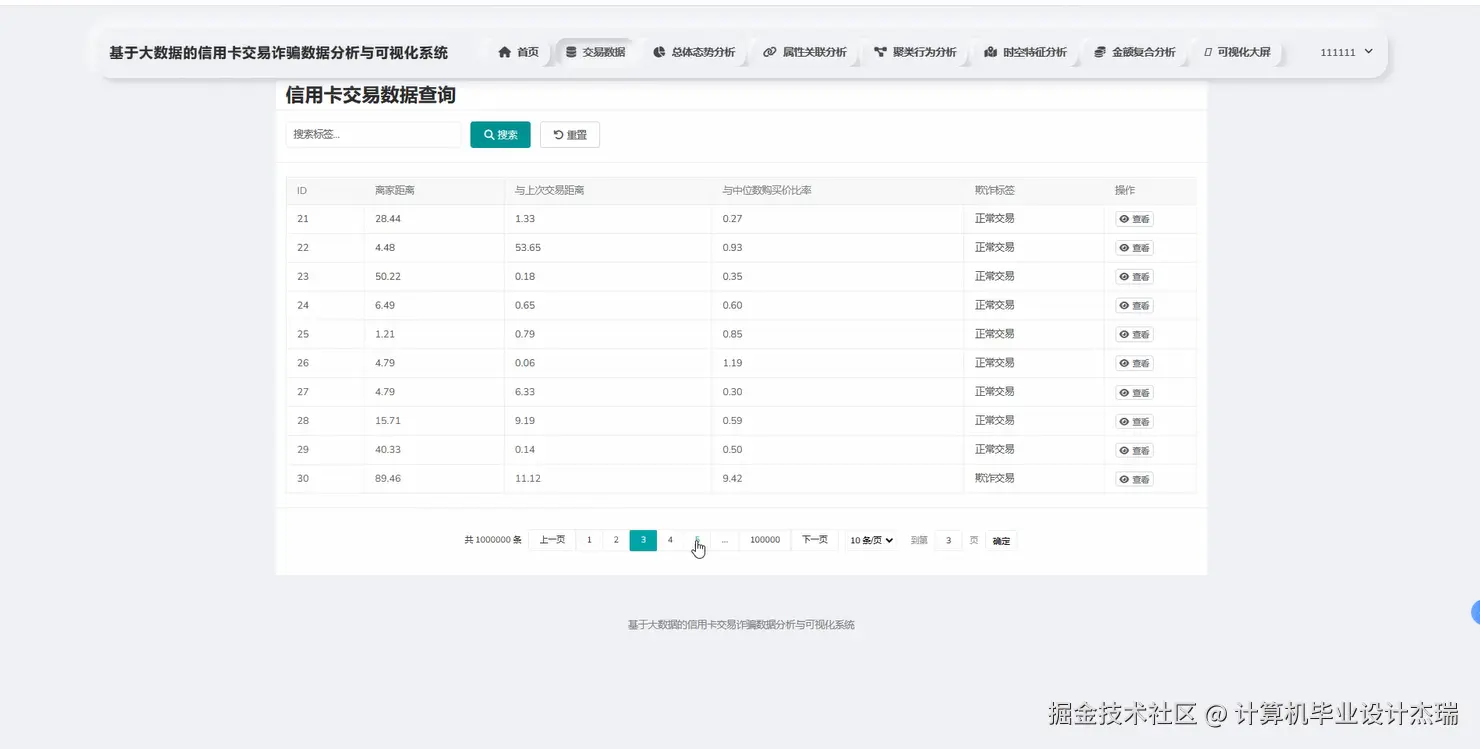View details for row ID 27
1480x749 pixels.
coord(1134,393)
